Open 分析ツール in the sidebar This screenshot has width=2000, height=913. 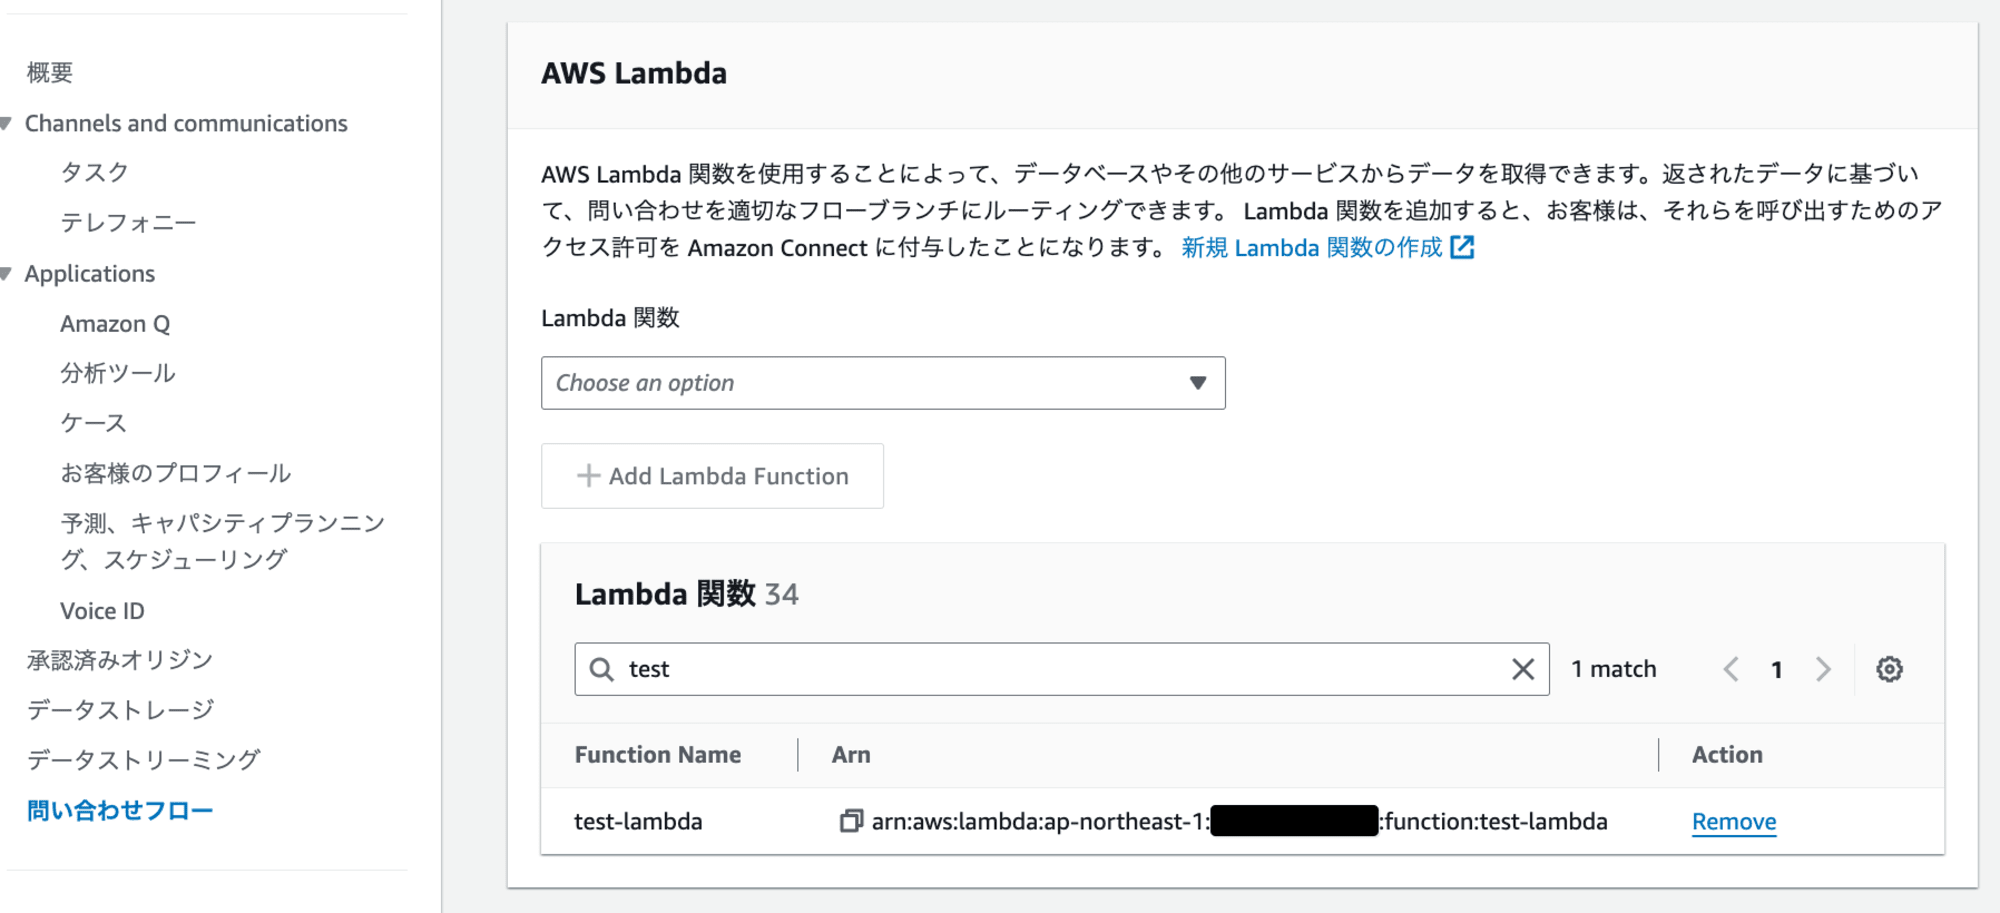pos(118,373)
